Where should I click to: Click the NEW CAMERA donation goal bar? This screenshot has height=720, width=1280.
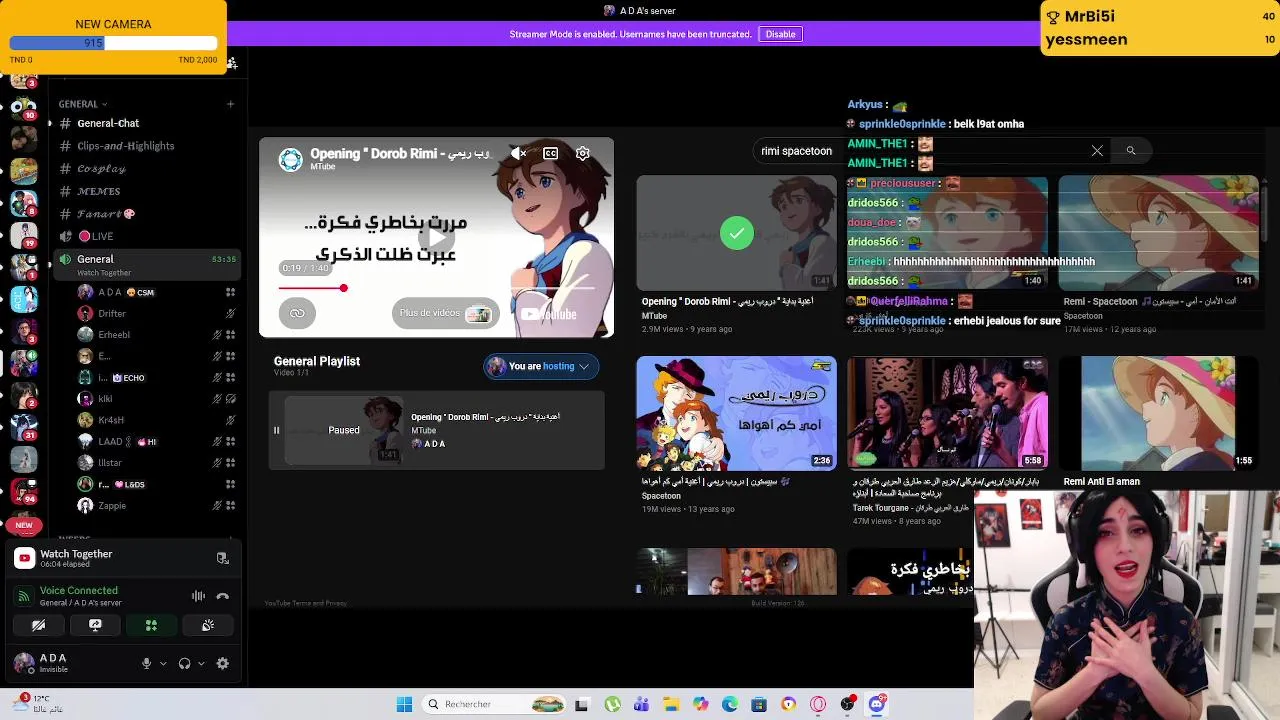point(113,43)
